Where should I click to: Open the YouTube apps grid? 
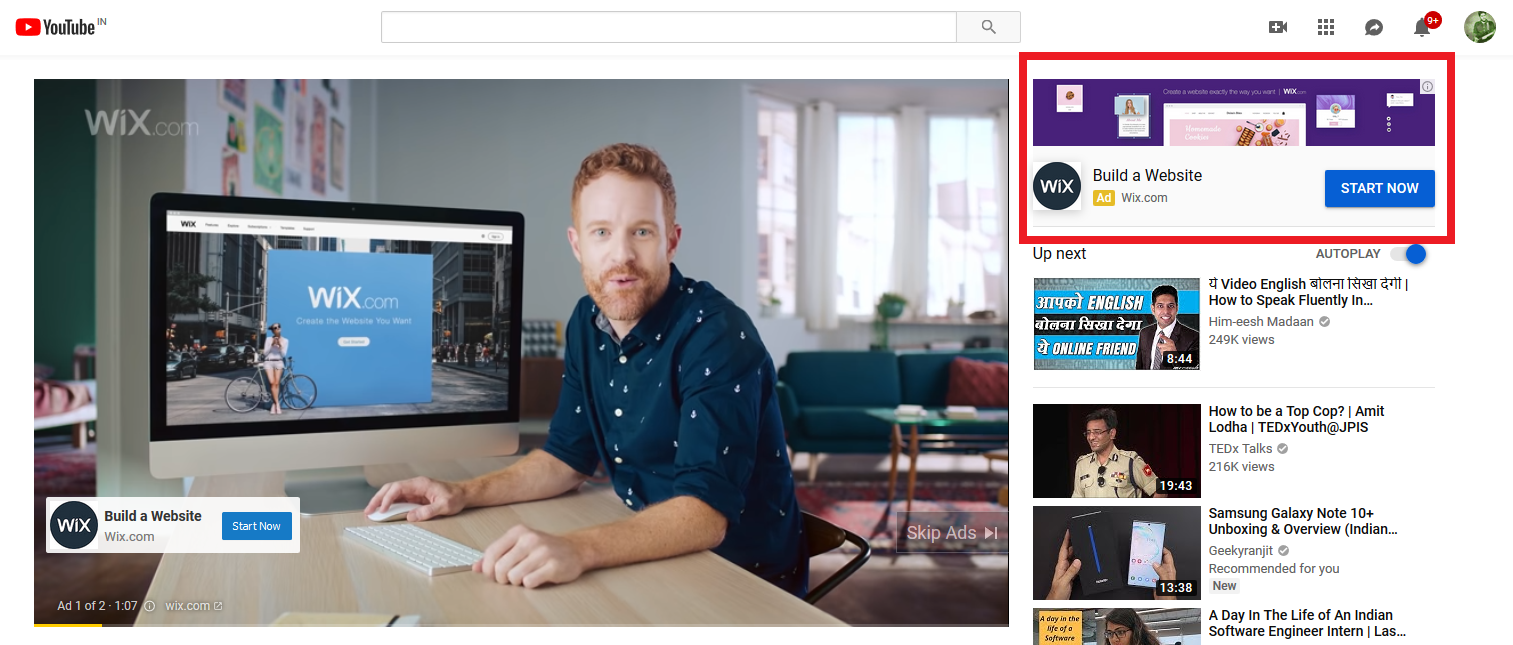click(x=1326, y=27)
